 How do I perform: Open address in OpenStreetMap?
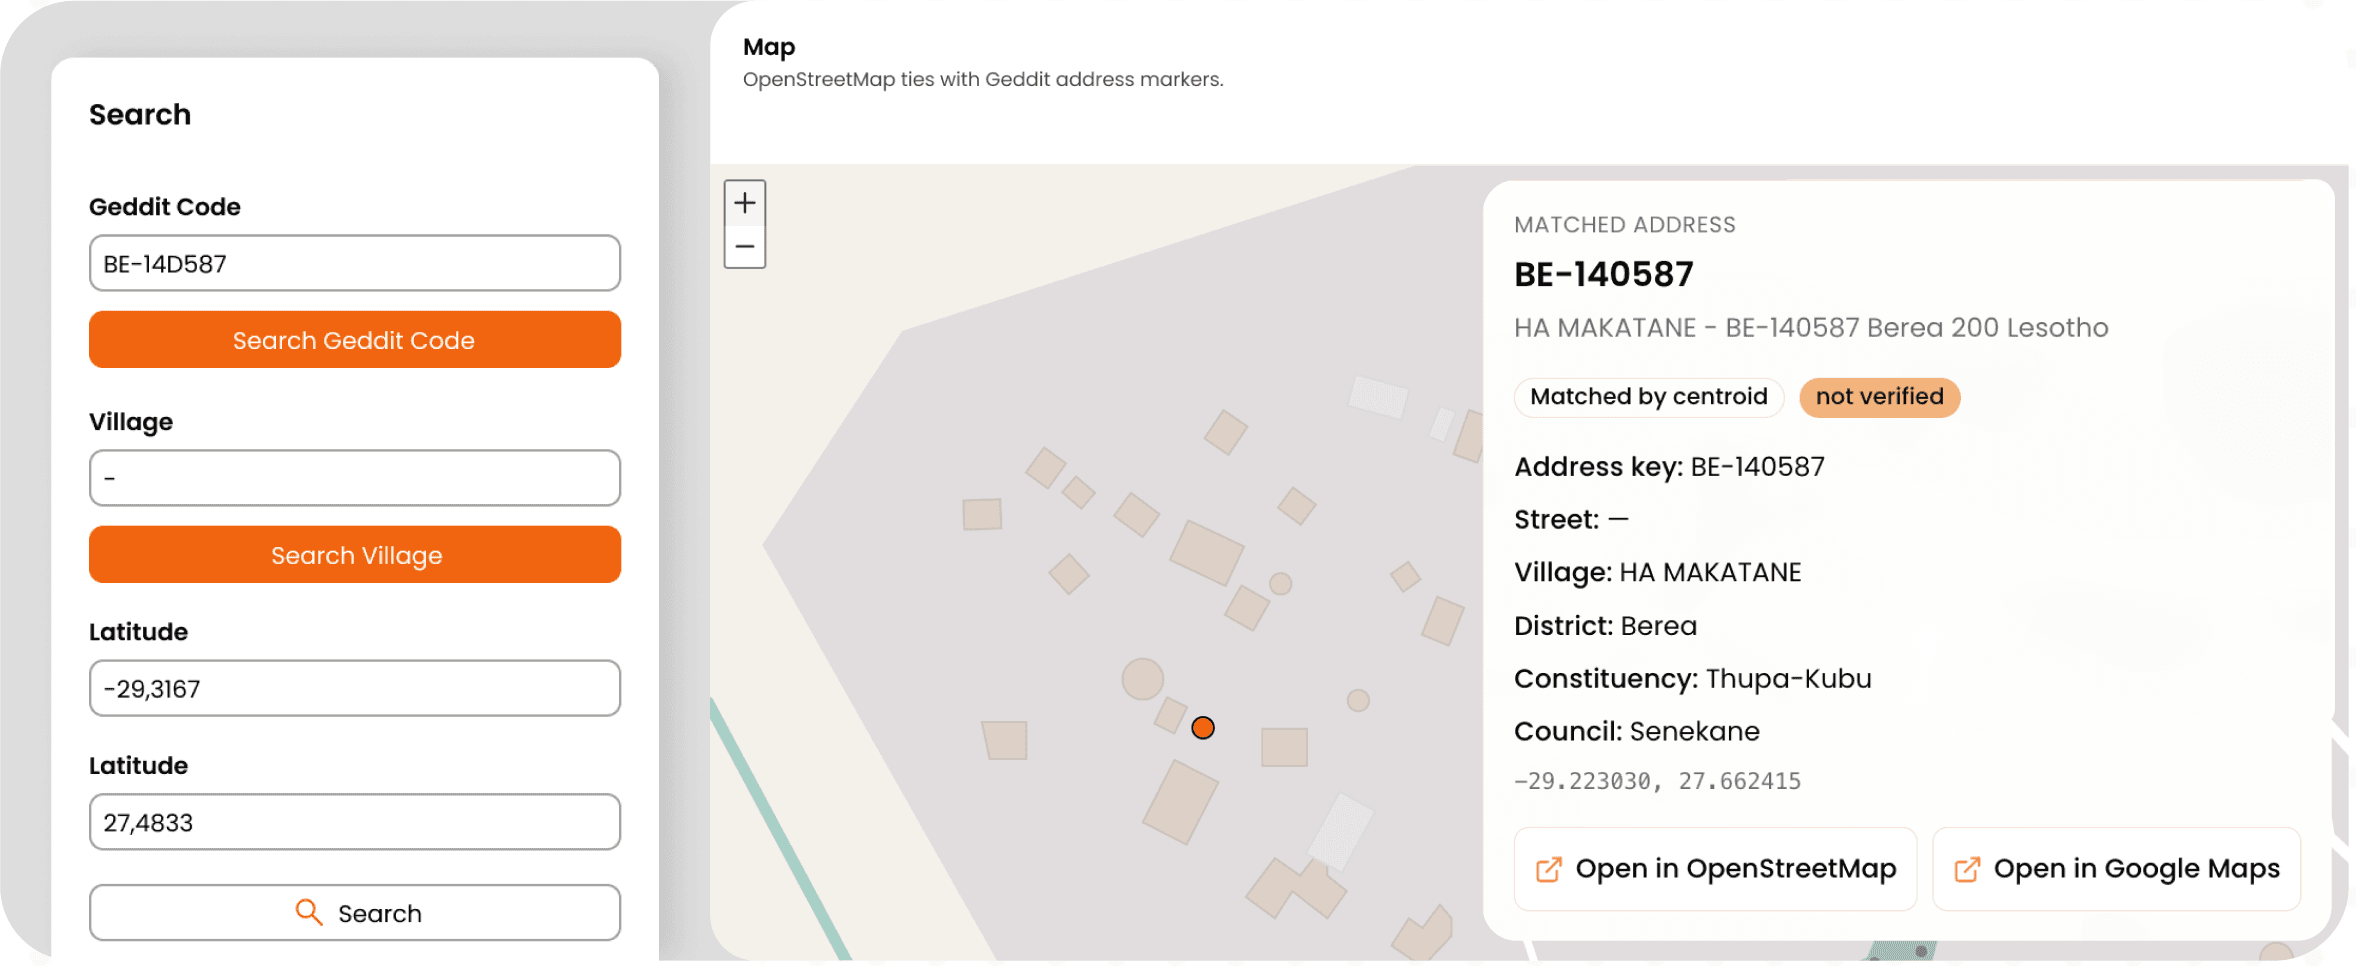pyautogui.click(x=1715, y=869)
